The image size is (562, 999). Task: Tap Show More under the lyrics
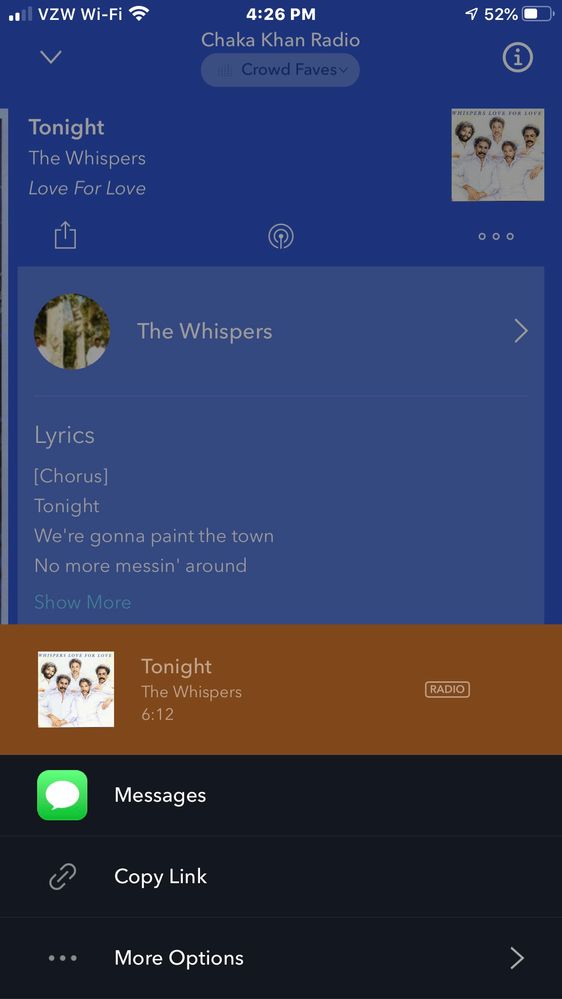click(83, 602)
